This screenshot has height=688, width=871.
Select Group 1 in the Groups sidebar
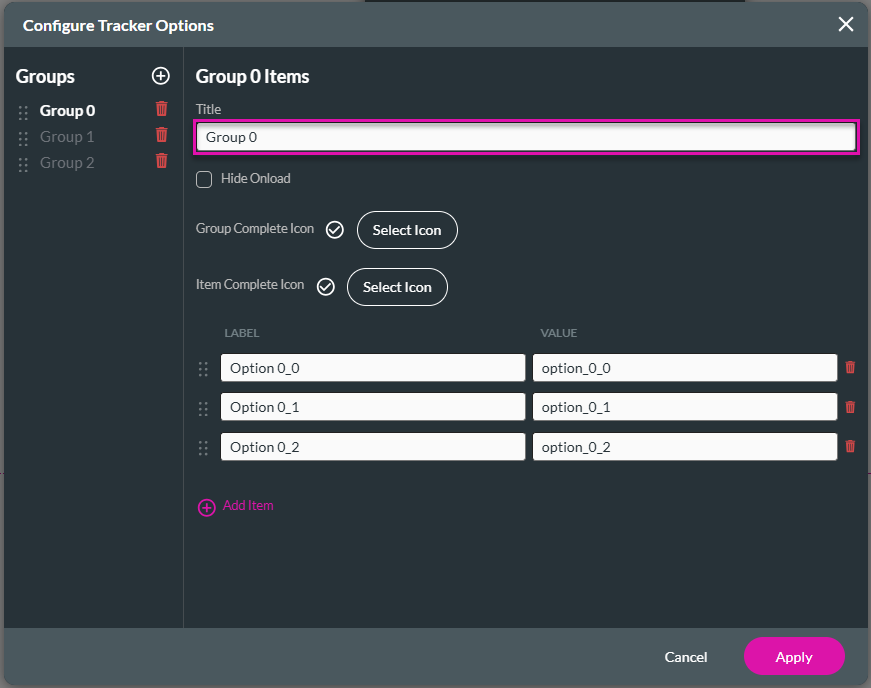(66, 135)
